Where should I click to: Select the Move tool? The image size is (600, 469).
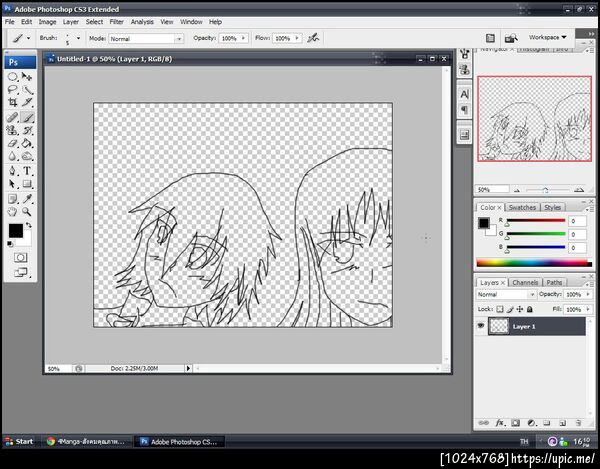point(27,77)
